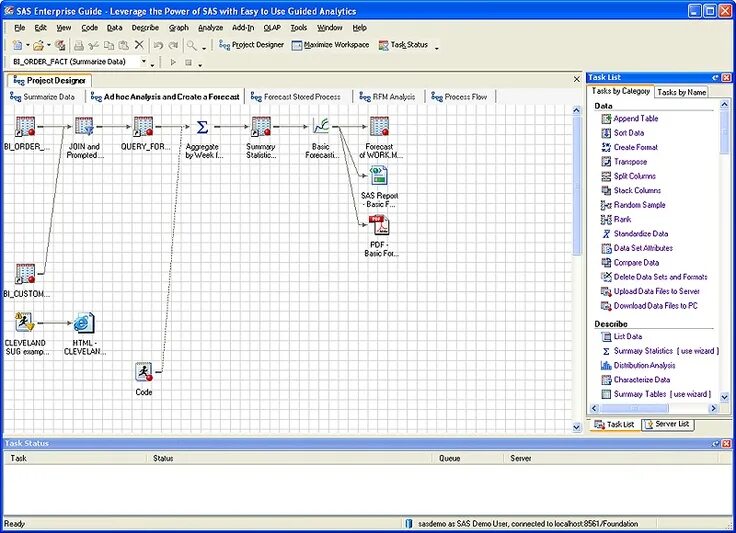Open the Describe menu

point(145,28)
